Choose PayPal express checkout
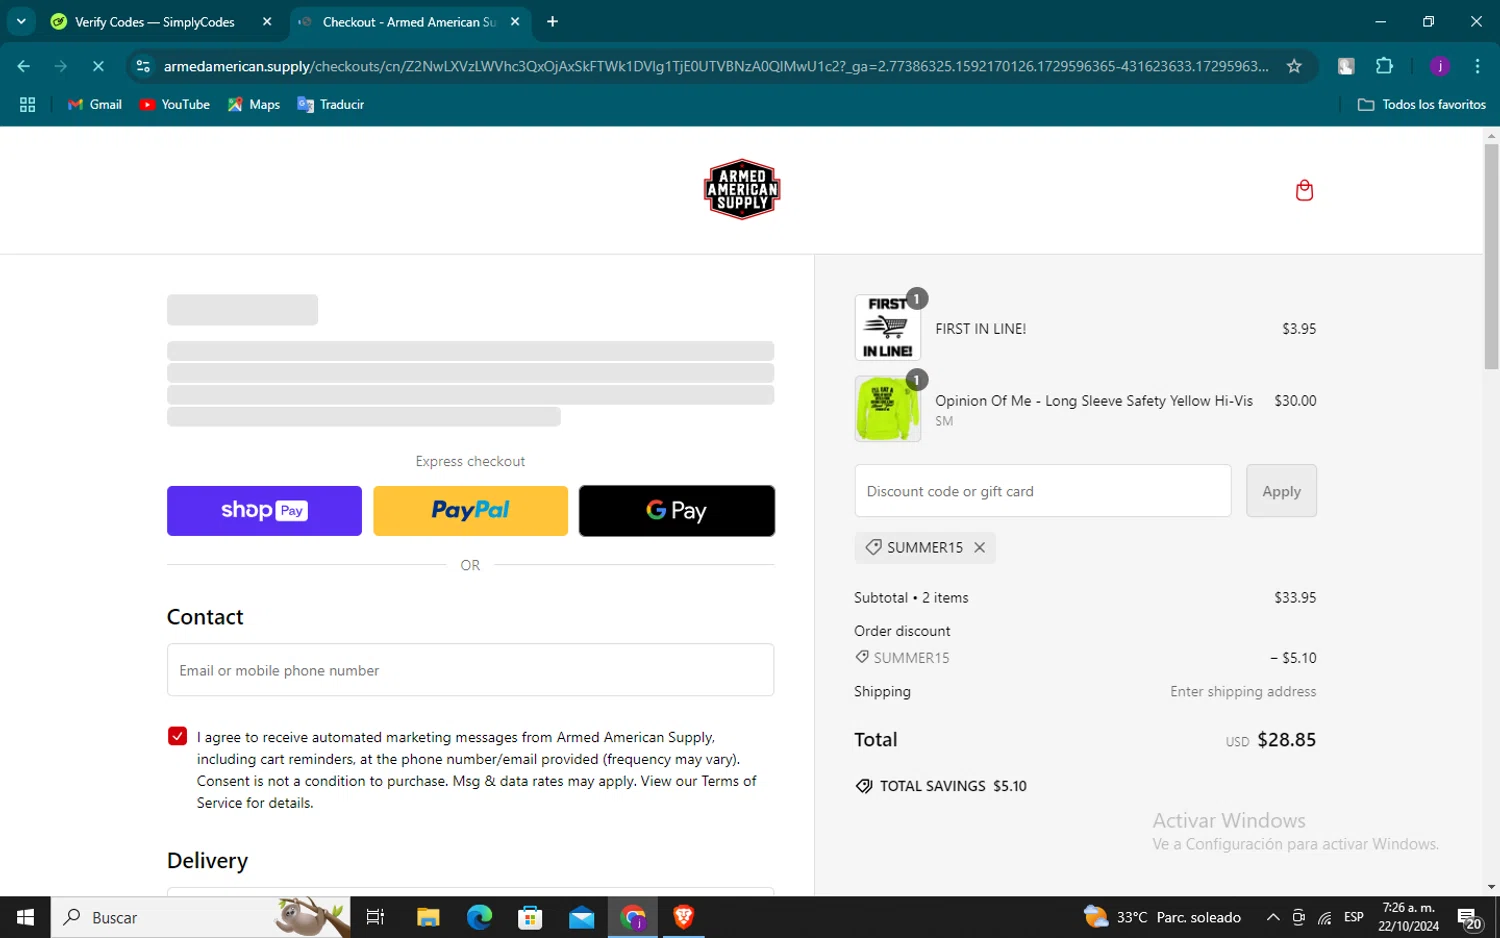Viewport: 1500px width, 938px height. pos(470,511)
